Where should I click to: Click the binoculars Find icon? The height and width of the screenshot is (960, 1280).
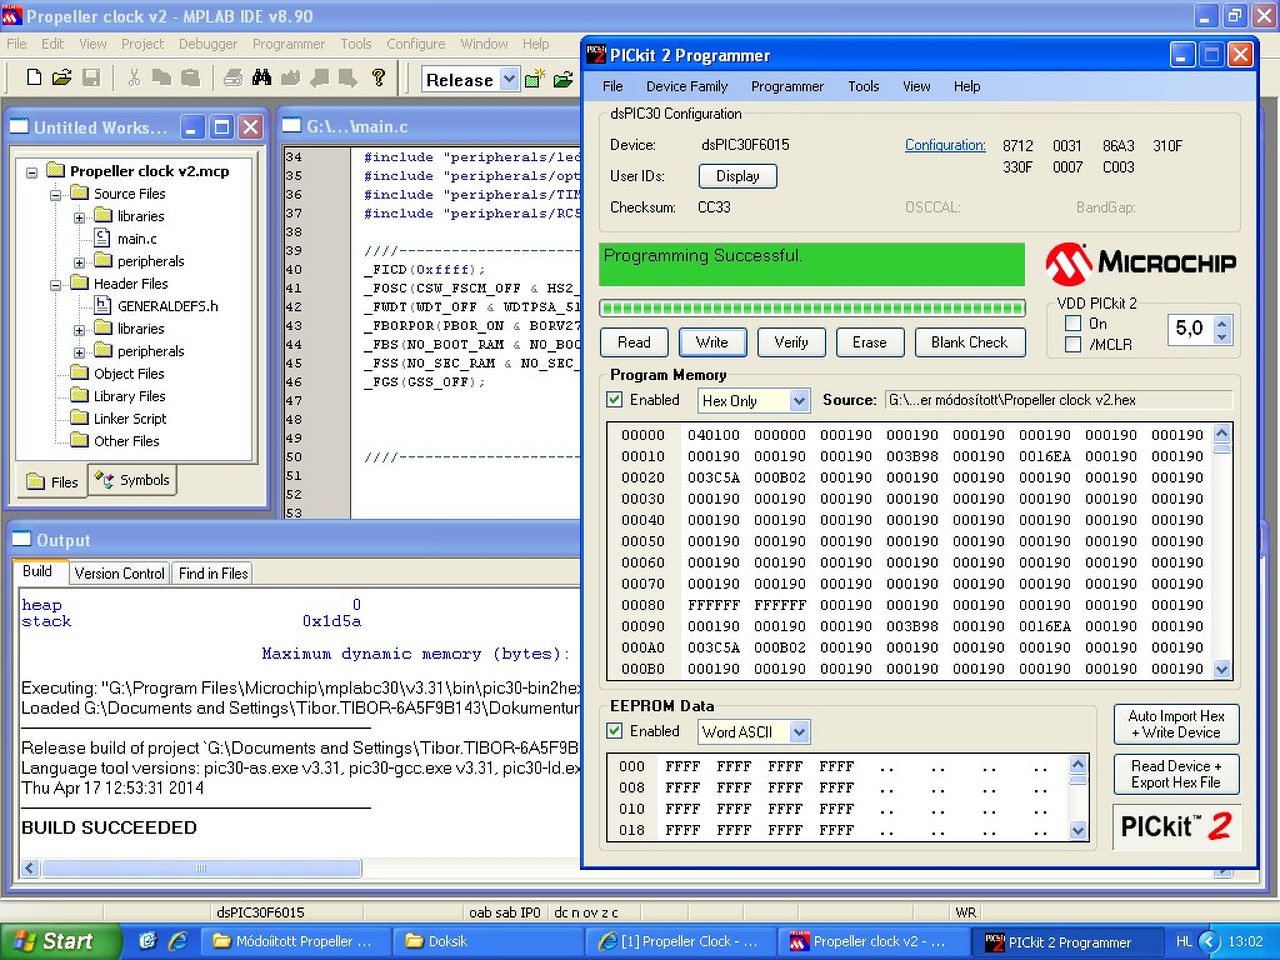(x=262, y=78)
